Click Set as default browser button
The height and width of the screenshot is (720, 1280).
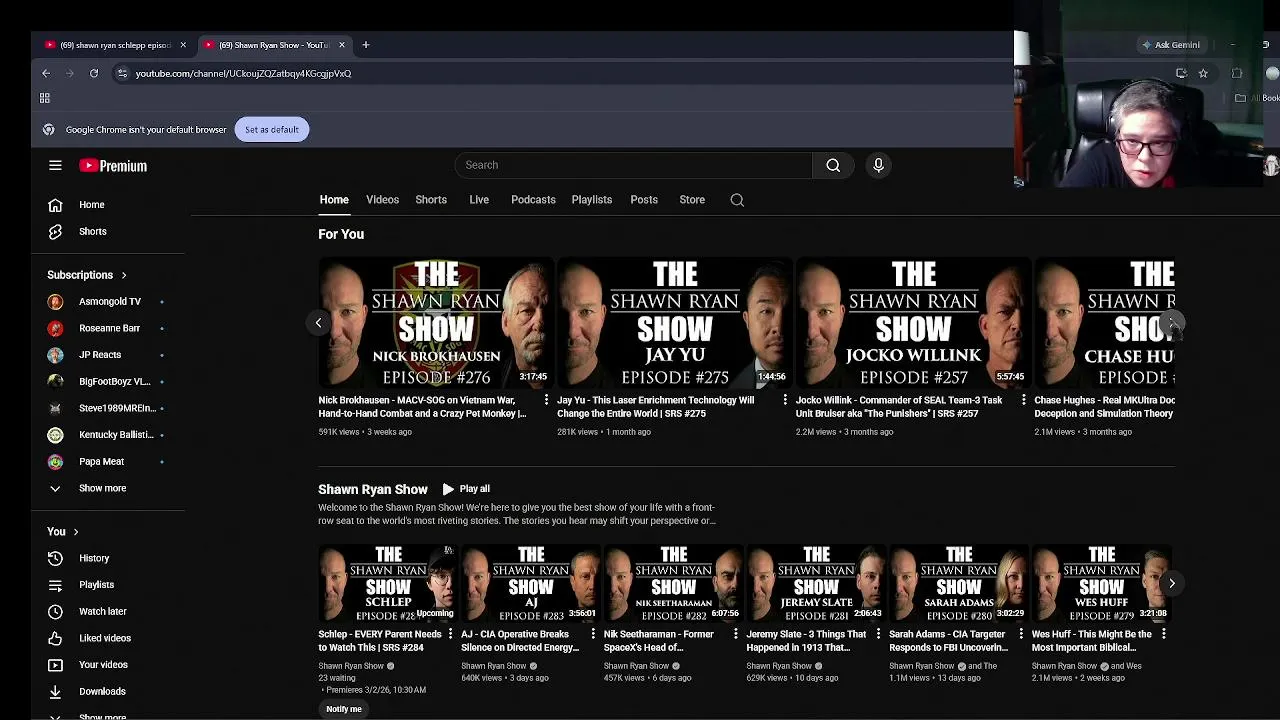click(272, 129)
